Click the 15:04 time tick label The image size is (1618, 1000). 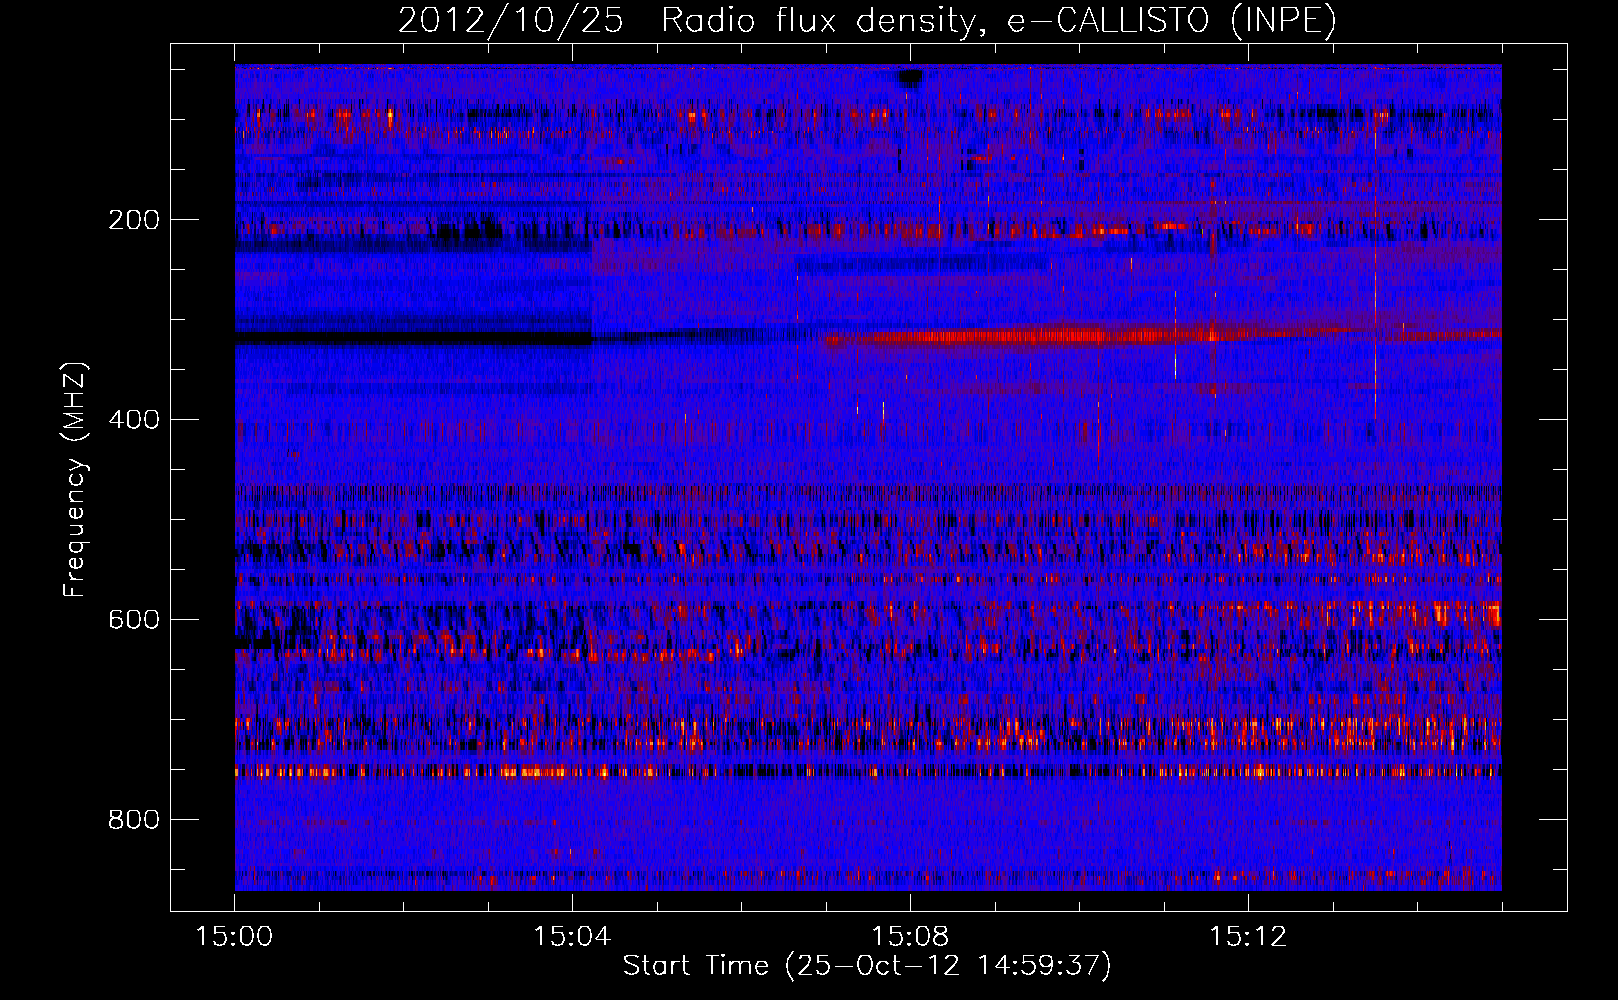572,937
